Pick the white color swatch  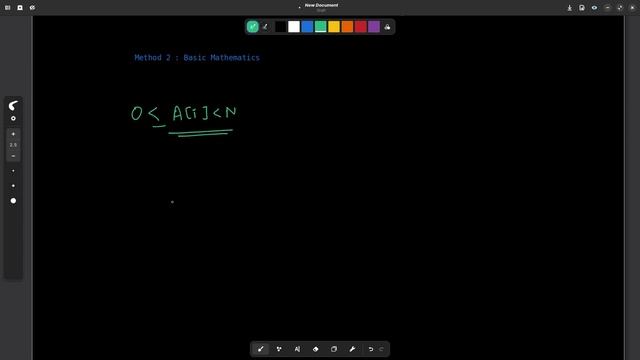coord(294,27)
